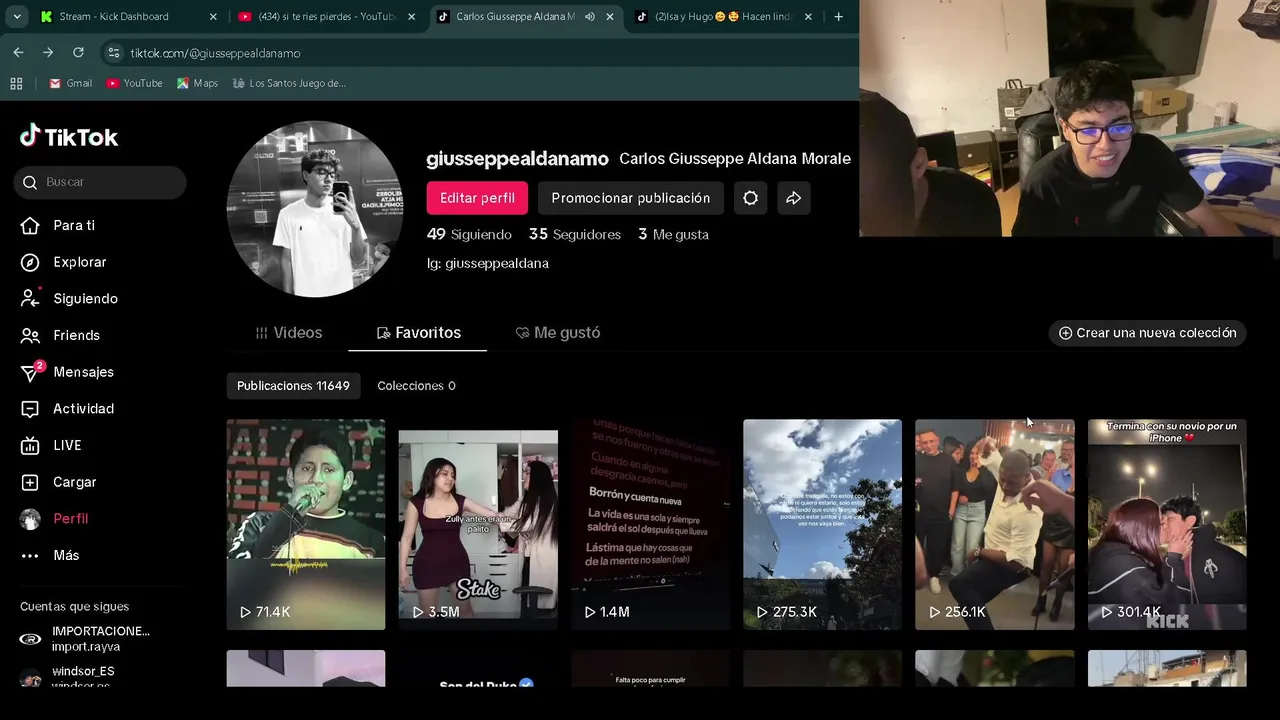The width and height of the screenshot is (1280, 720).
Task: Open windsor_ES followed account
Action: [x=85, y=676]
